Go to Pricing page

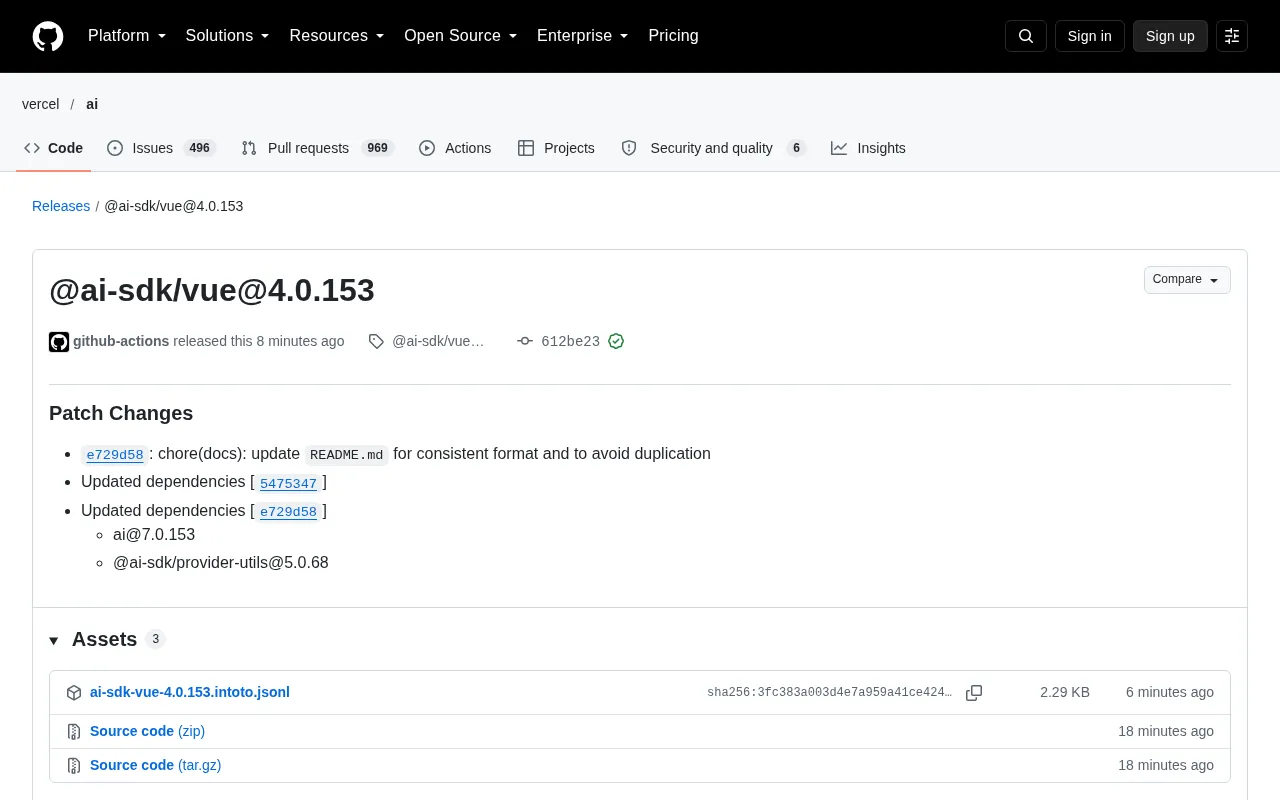[x=673, y=36]
